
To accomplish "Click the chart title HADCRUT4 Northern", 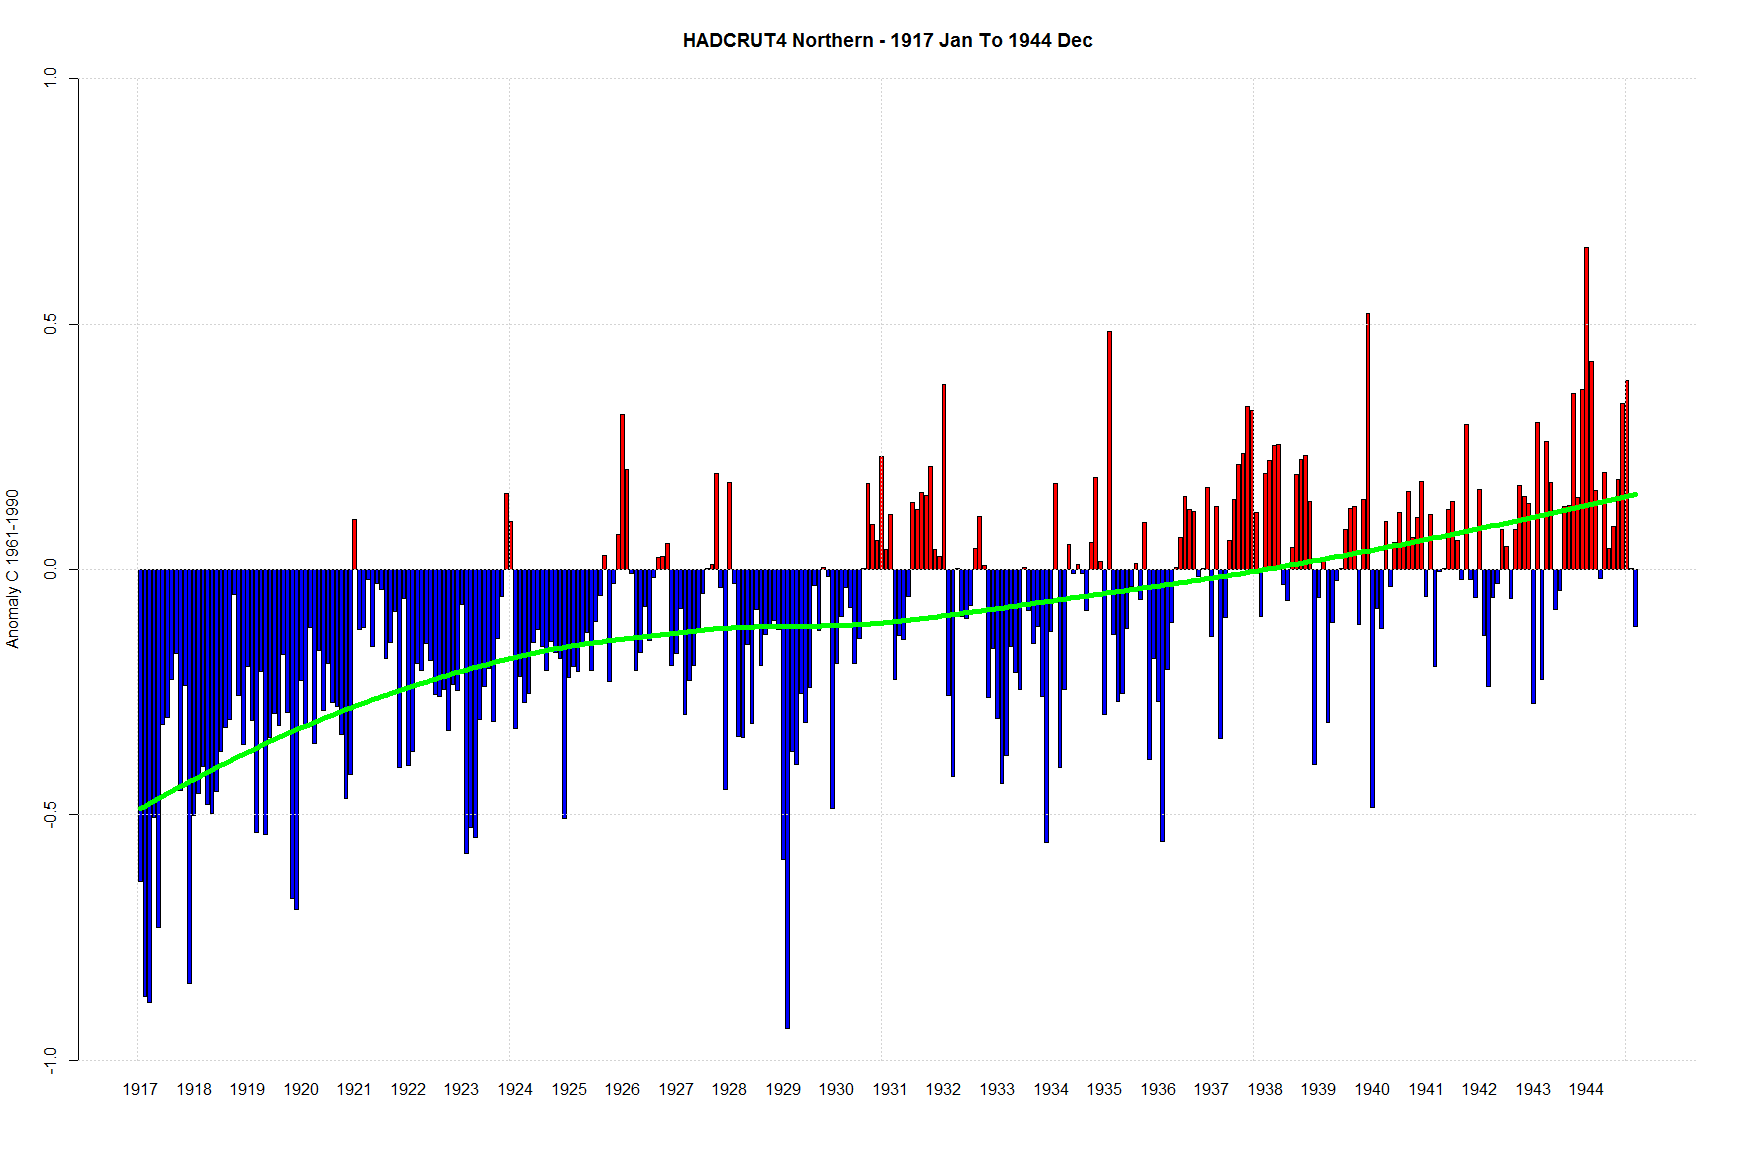I will 887,40.
